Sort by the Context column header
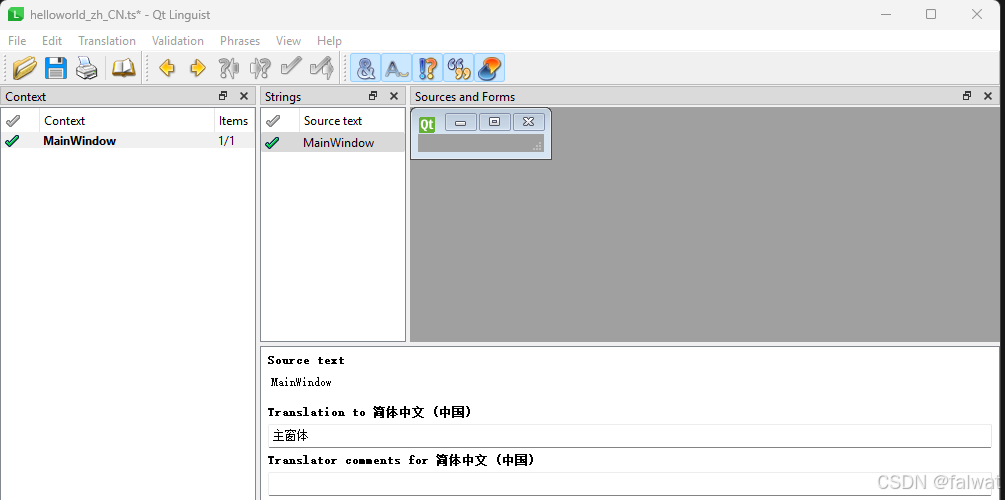This screenshot has height=500, width=1005. pos(127,121)
